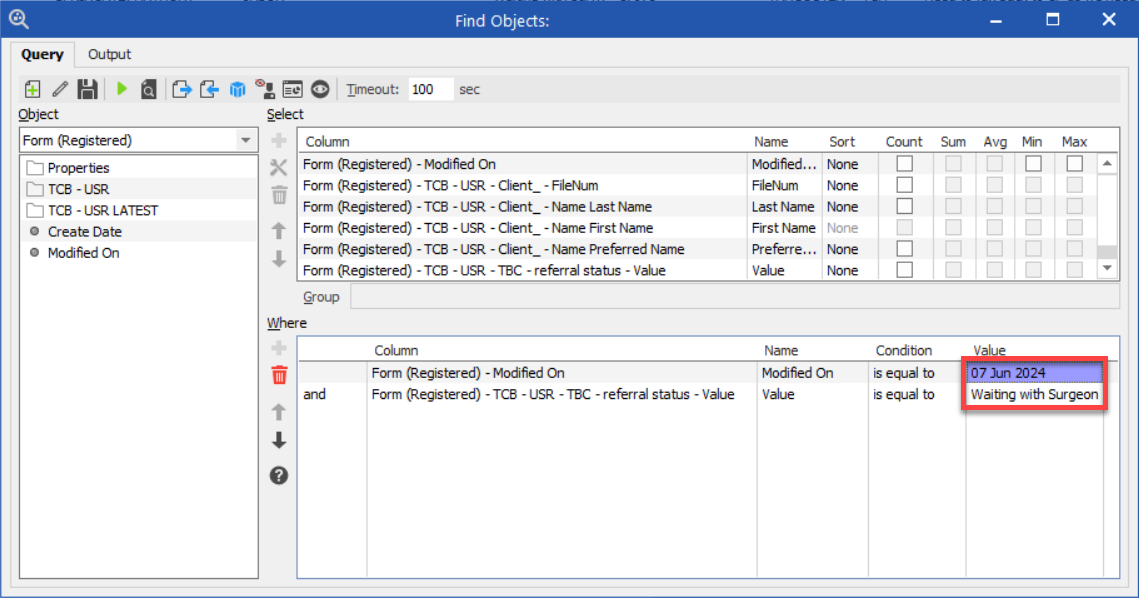Expand the TCB - USR folder

point(68,189)
